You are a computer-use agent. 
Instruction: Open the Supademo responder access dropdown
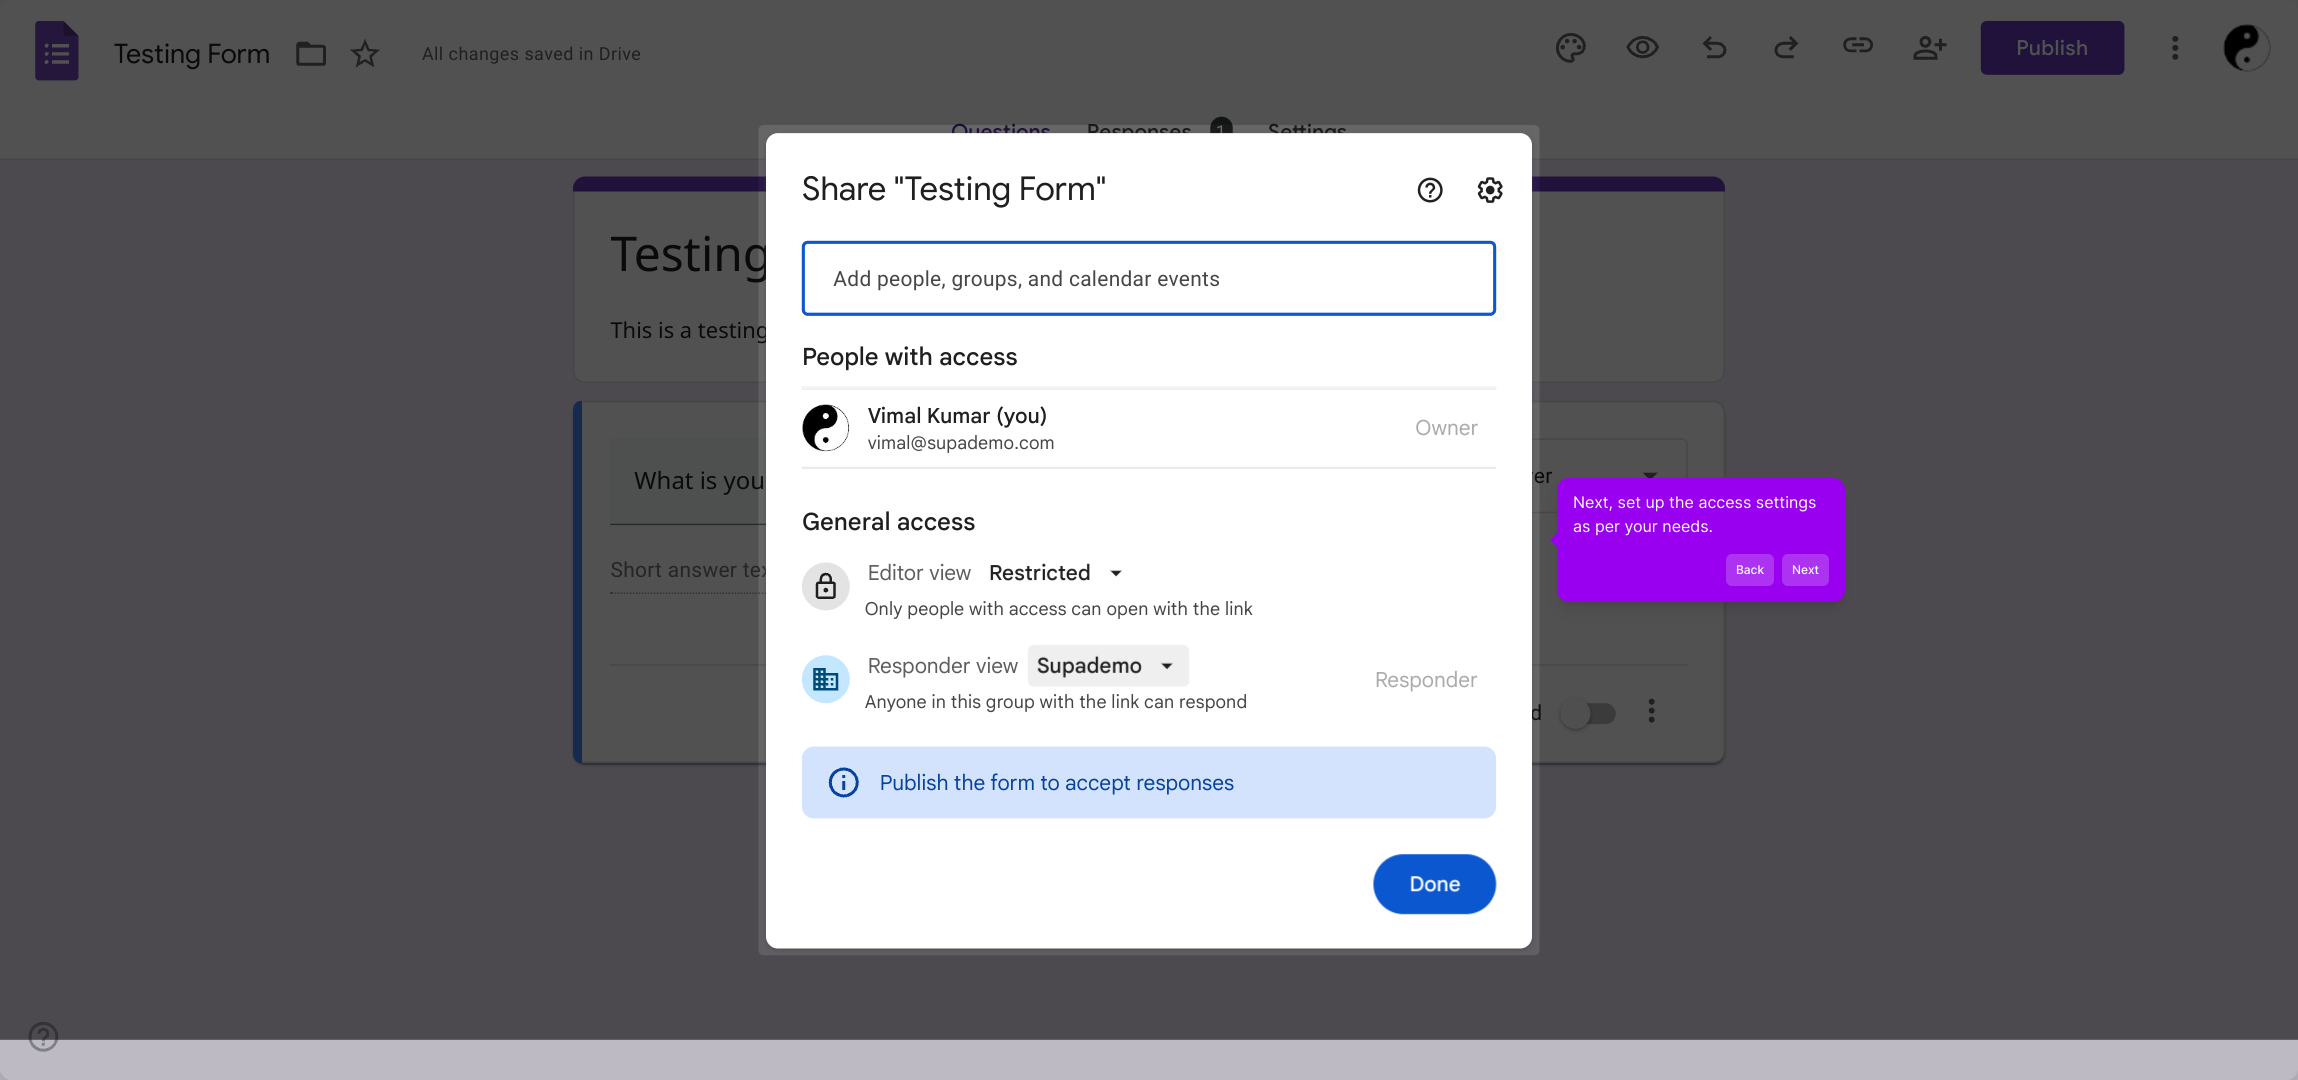tap(1107, 666)
